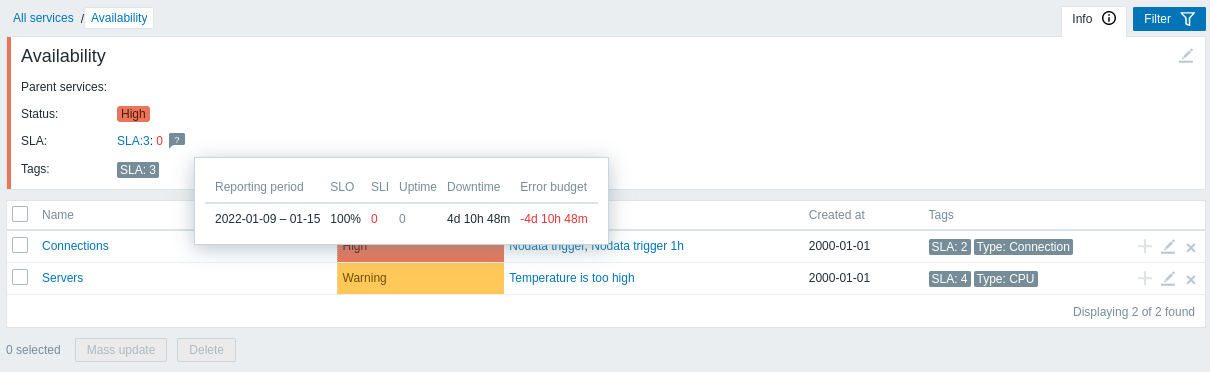Click the edit pencil for Availability service
1210x372 pixels.
tap(1186, 56)
